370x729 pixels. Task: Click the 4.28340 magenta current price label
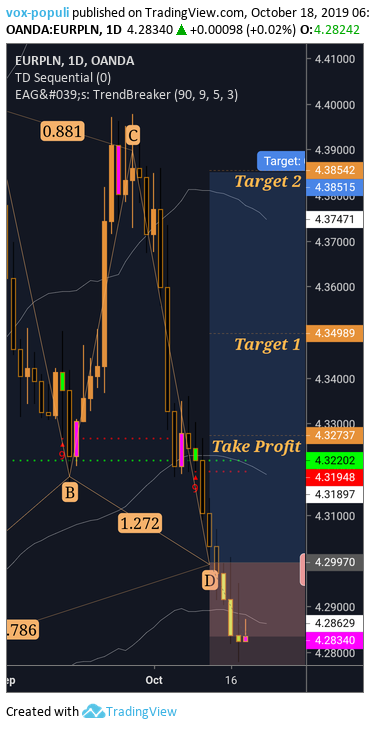[x=335, y=641]
